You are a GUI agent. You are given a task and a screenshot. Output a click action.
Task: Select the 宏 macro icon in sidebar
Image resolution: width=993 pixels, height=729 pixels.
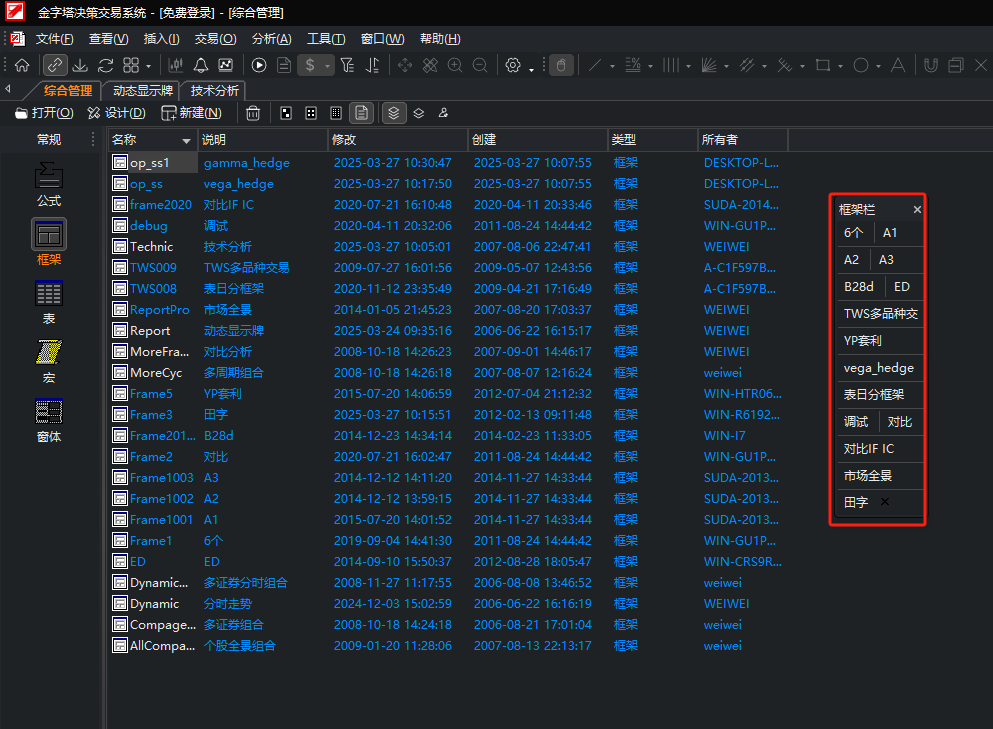pos(49,360)
